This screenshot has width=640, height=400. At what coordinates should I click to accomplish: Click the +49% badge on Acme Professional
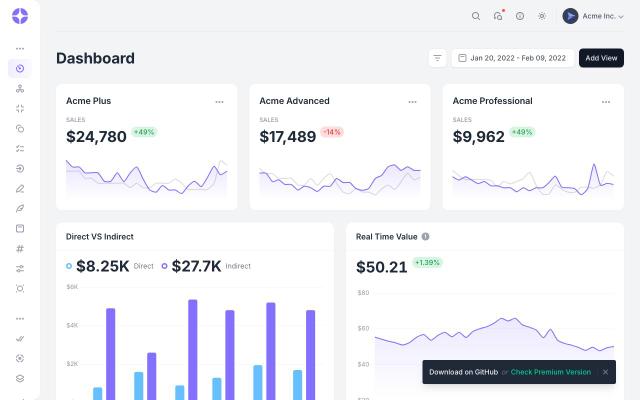click(522, 132)
